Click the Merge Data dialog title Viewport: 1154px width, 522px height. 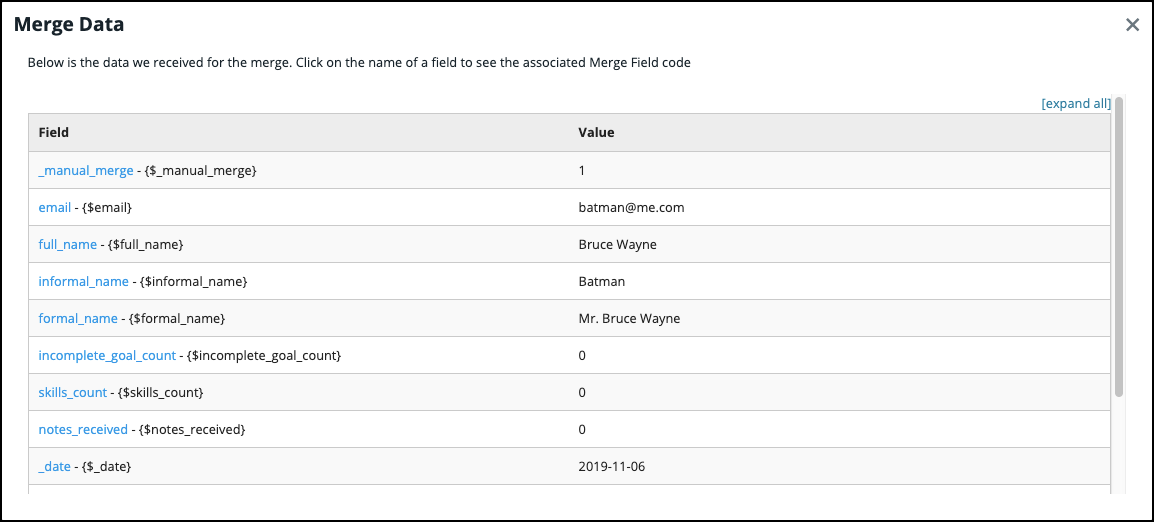pyautogui.click(x=69, y=25)
